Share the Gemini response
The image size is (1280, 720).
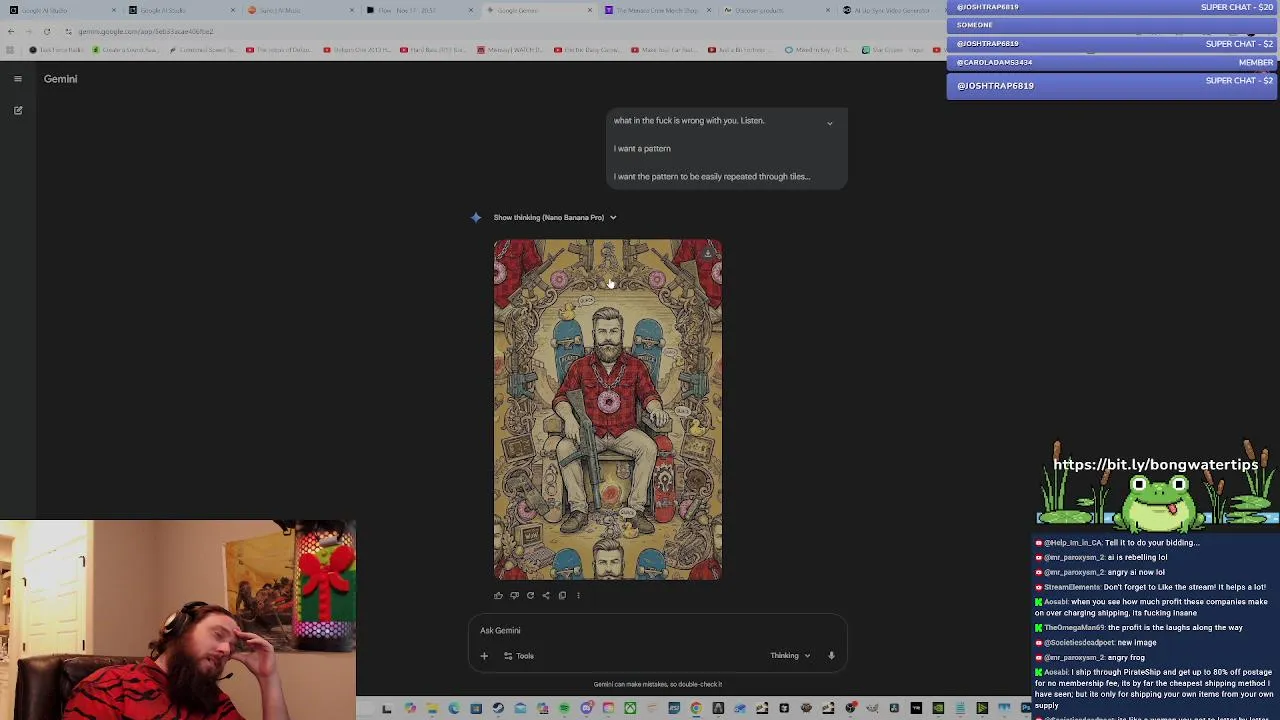point(546,595)
